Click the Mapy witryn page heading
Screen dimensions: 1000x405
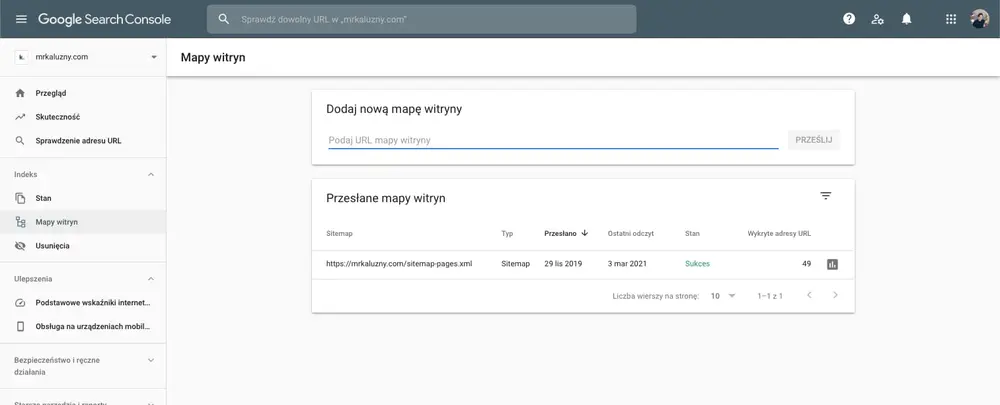213,57
